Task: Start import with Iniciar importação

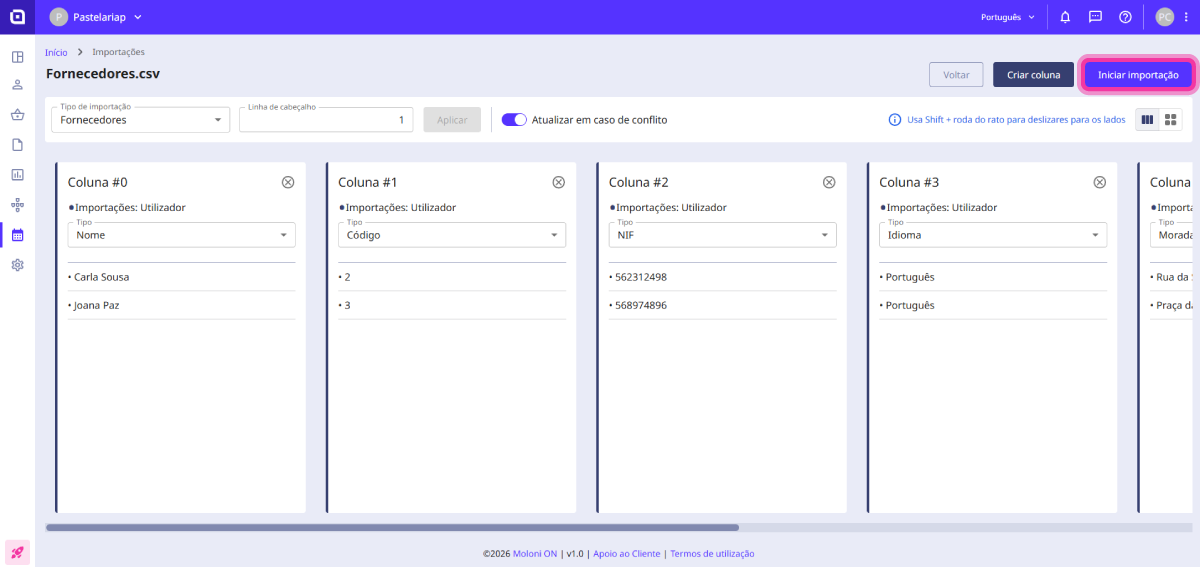Action: click(1138, 75)
